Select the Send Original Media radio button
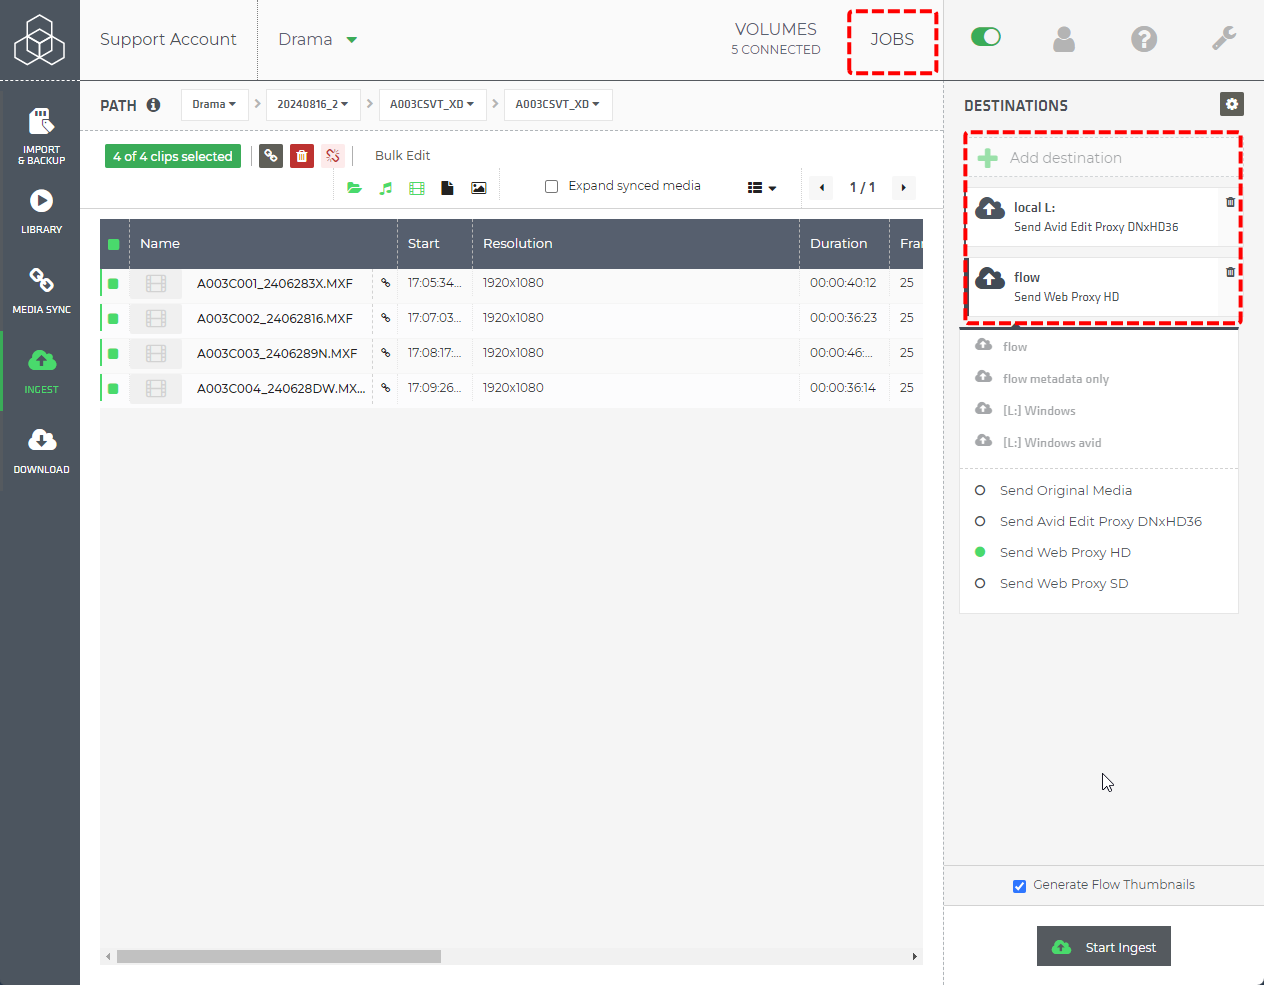Viewport: 1264px width, 985px height. click(978, 490)
